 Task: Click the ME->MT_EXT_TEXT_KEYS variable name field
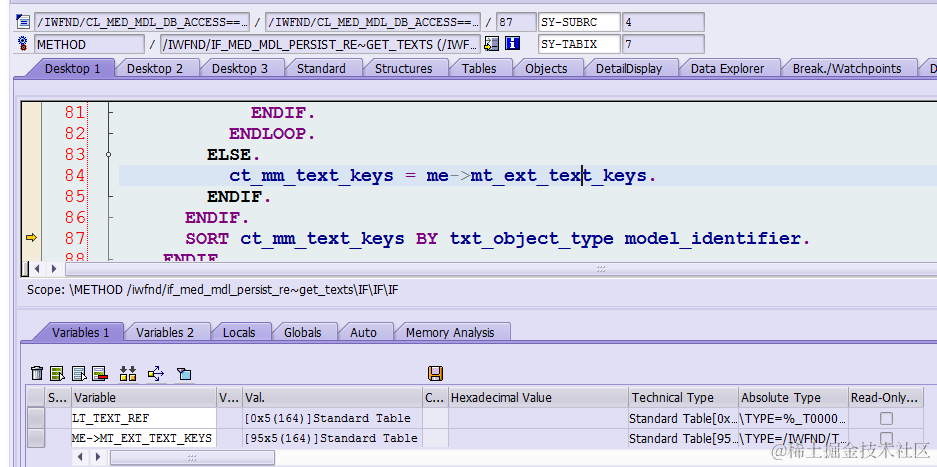coord(143,438)
